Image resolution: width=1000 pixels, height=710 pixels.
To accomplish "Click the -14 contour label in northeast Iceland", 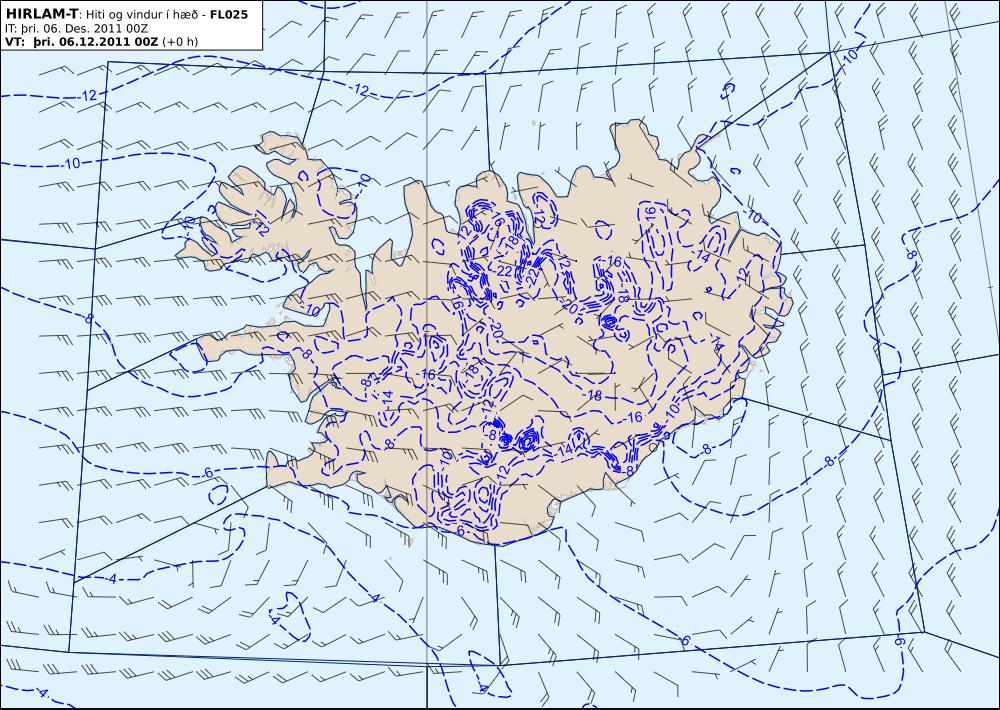I will pyautogui.click(x=702, y=256).
